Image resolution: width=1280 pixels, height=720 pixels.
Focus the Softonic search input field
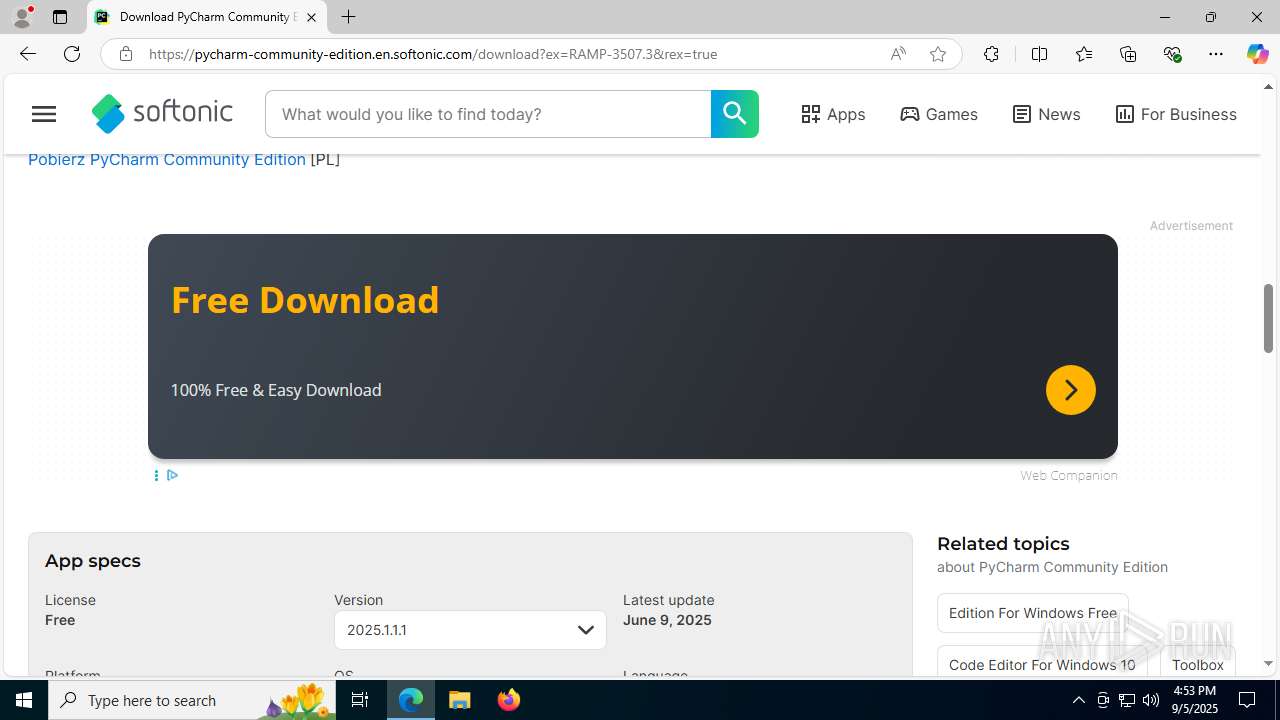coord(488,114)
